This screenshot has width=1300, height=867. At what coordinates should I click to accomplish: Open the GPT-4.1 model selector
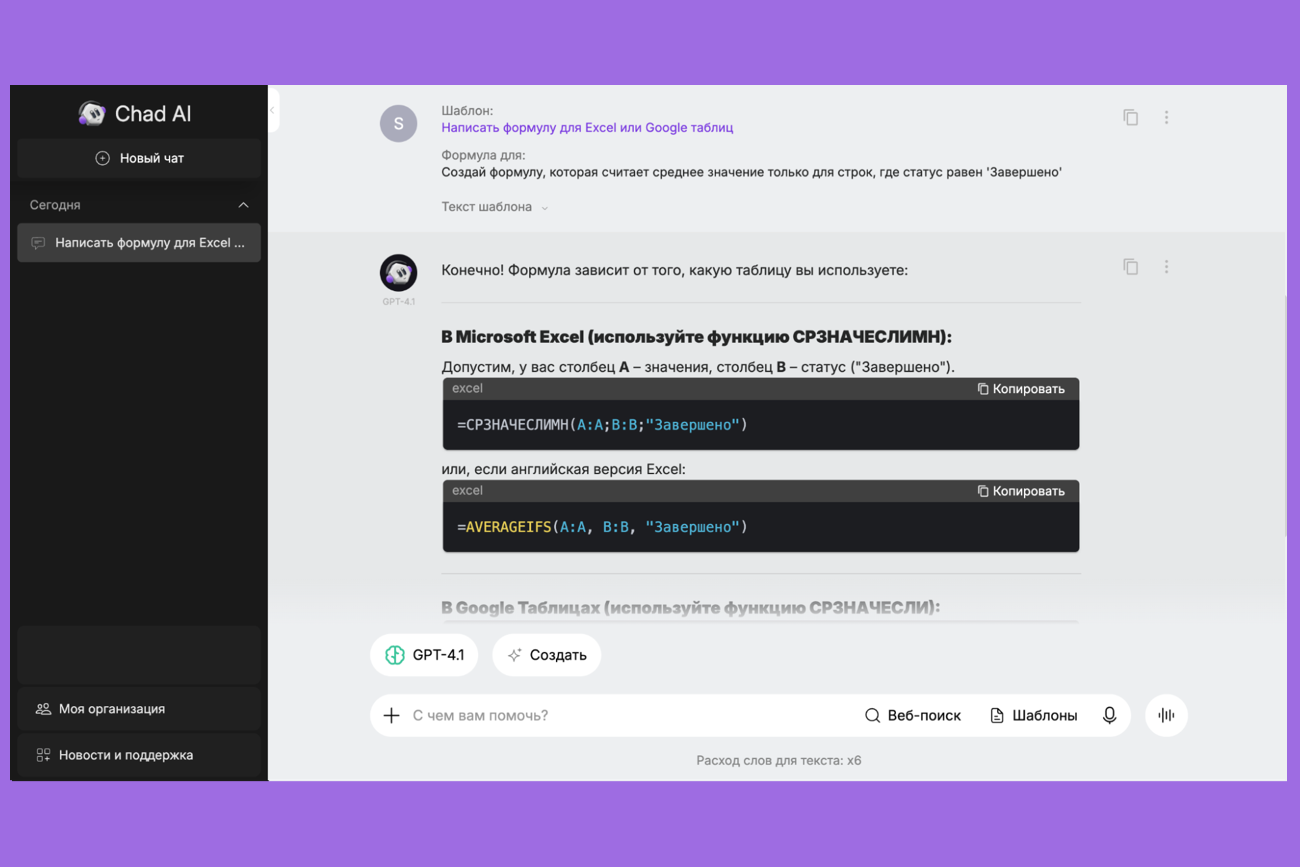(424, 655)
